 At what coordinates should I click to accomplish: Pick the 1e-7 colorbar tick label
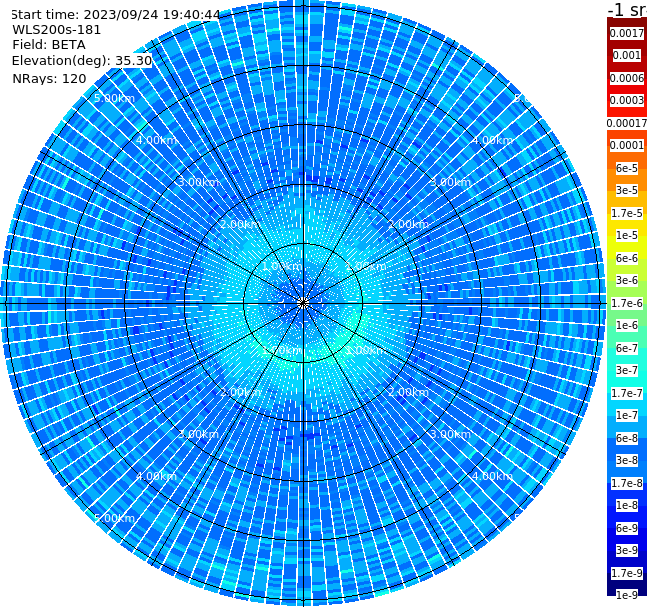coord(627,415)
